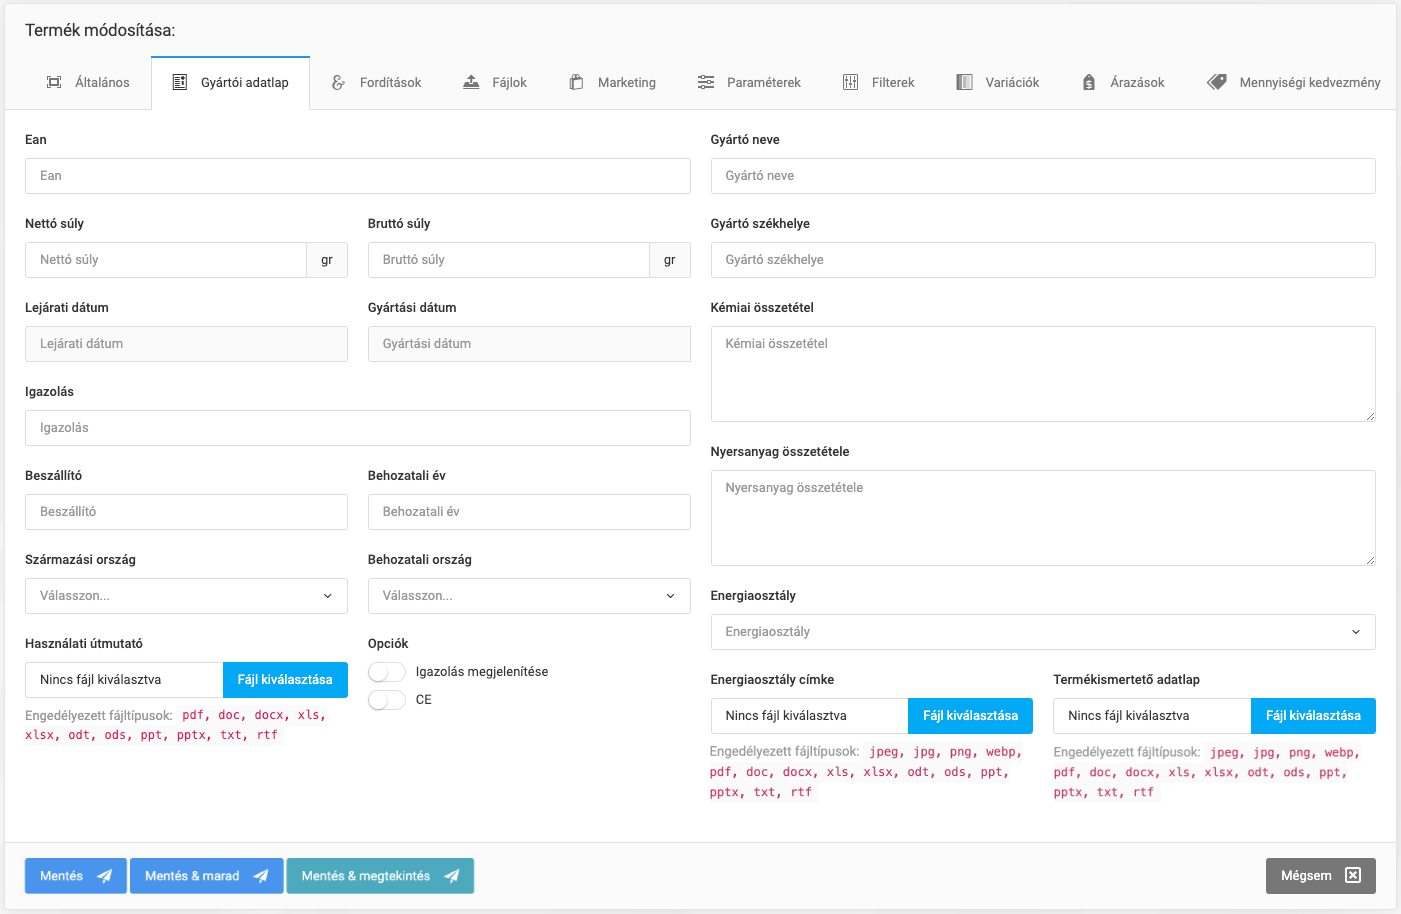The height and width of the screenshot is (914, 1401).
Task: Click the Paraméterek sliders icon
Action: (x=706, y=82)
